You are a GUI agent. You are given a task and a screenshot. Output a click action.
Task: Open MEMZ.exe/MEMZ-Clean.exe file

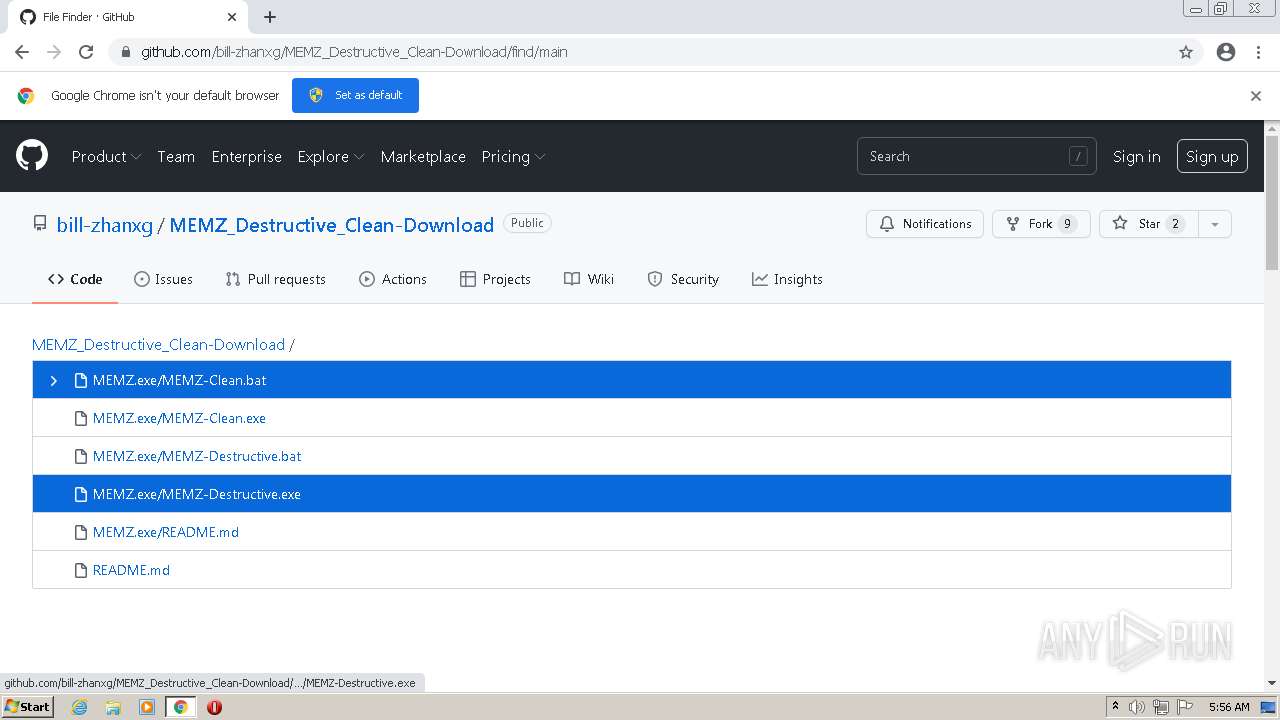click(x=179, y=418)
